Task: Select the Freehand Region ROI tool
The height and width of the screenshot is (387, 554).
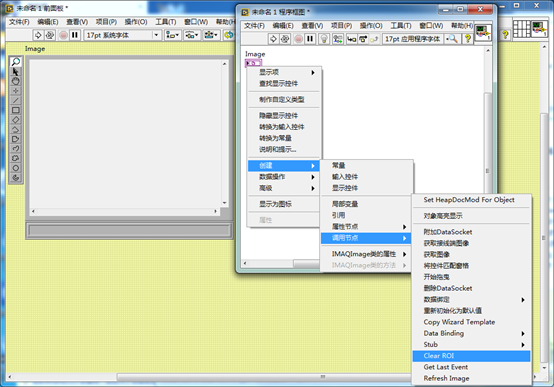Action: click(16, 158)
